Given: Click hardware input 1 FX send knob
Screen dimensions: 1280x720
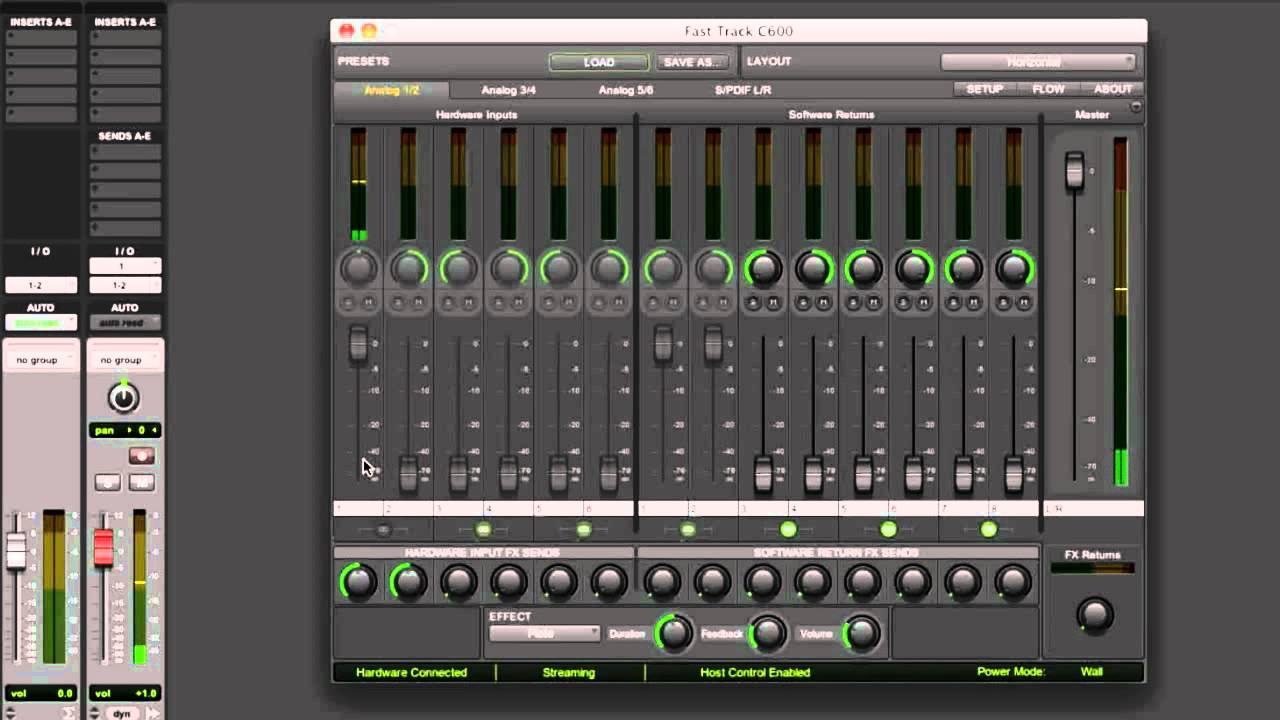Looking at the screenshot, I should tap(359, 581).
